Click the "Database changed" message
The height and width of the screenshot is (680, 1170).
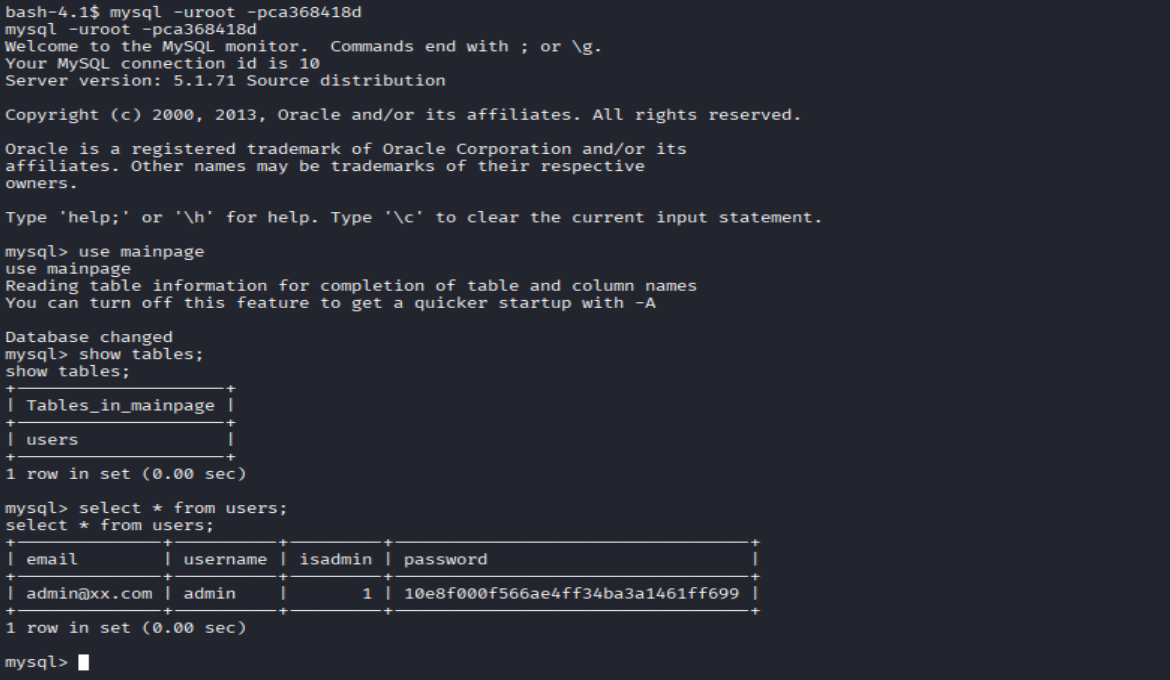click(89, 337)
